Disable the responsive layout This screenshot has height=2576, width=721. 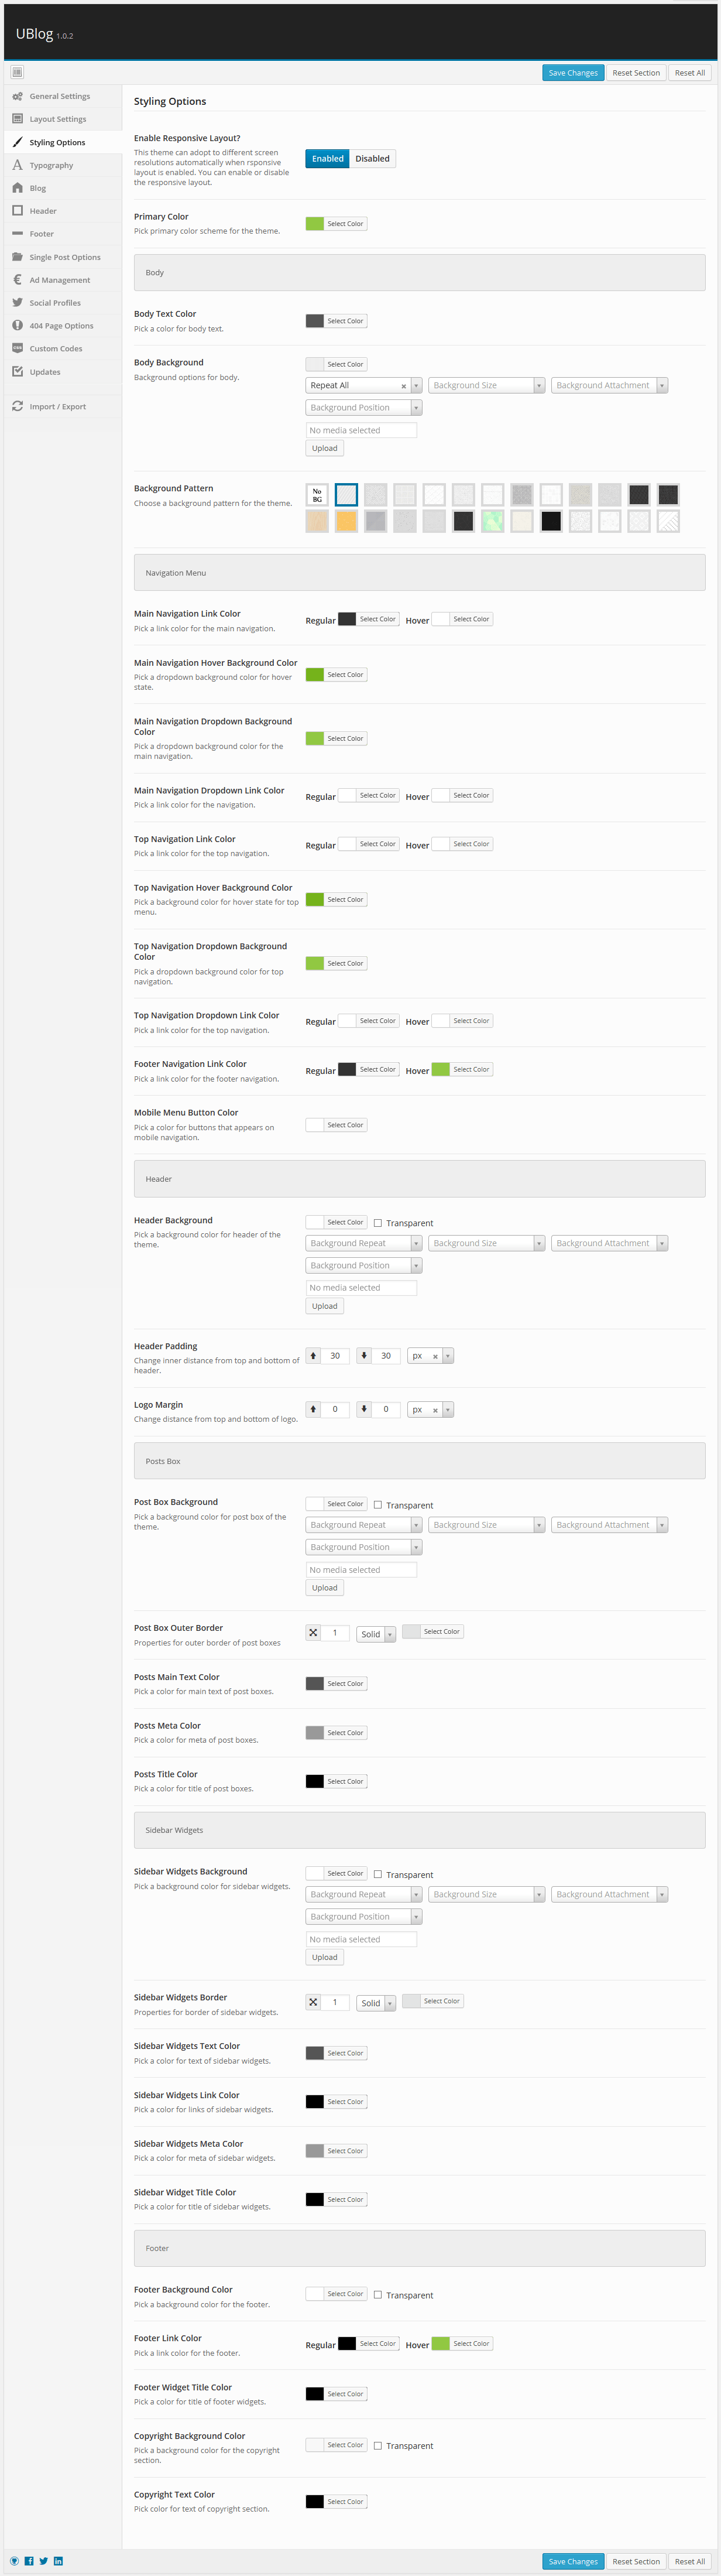[372, 158]
